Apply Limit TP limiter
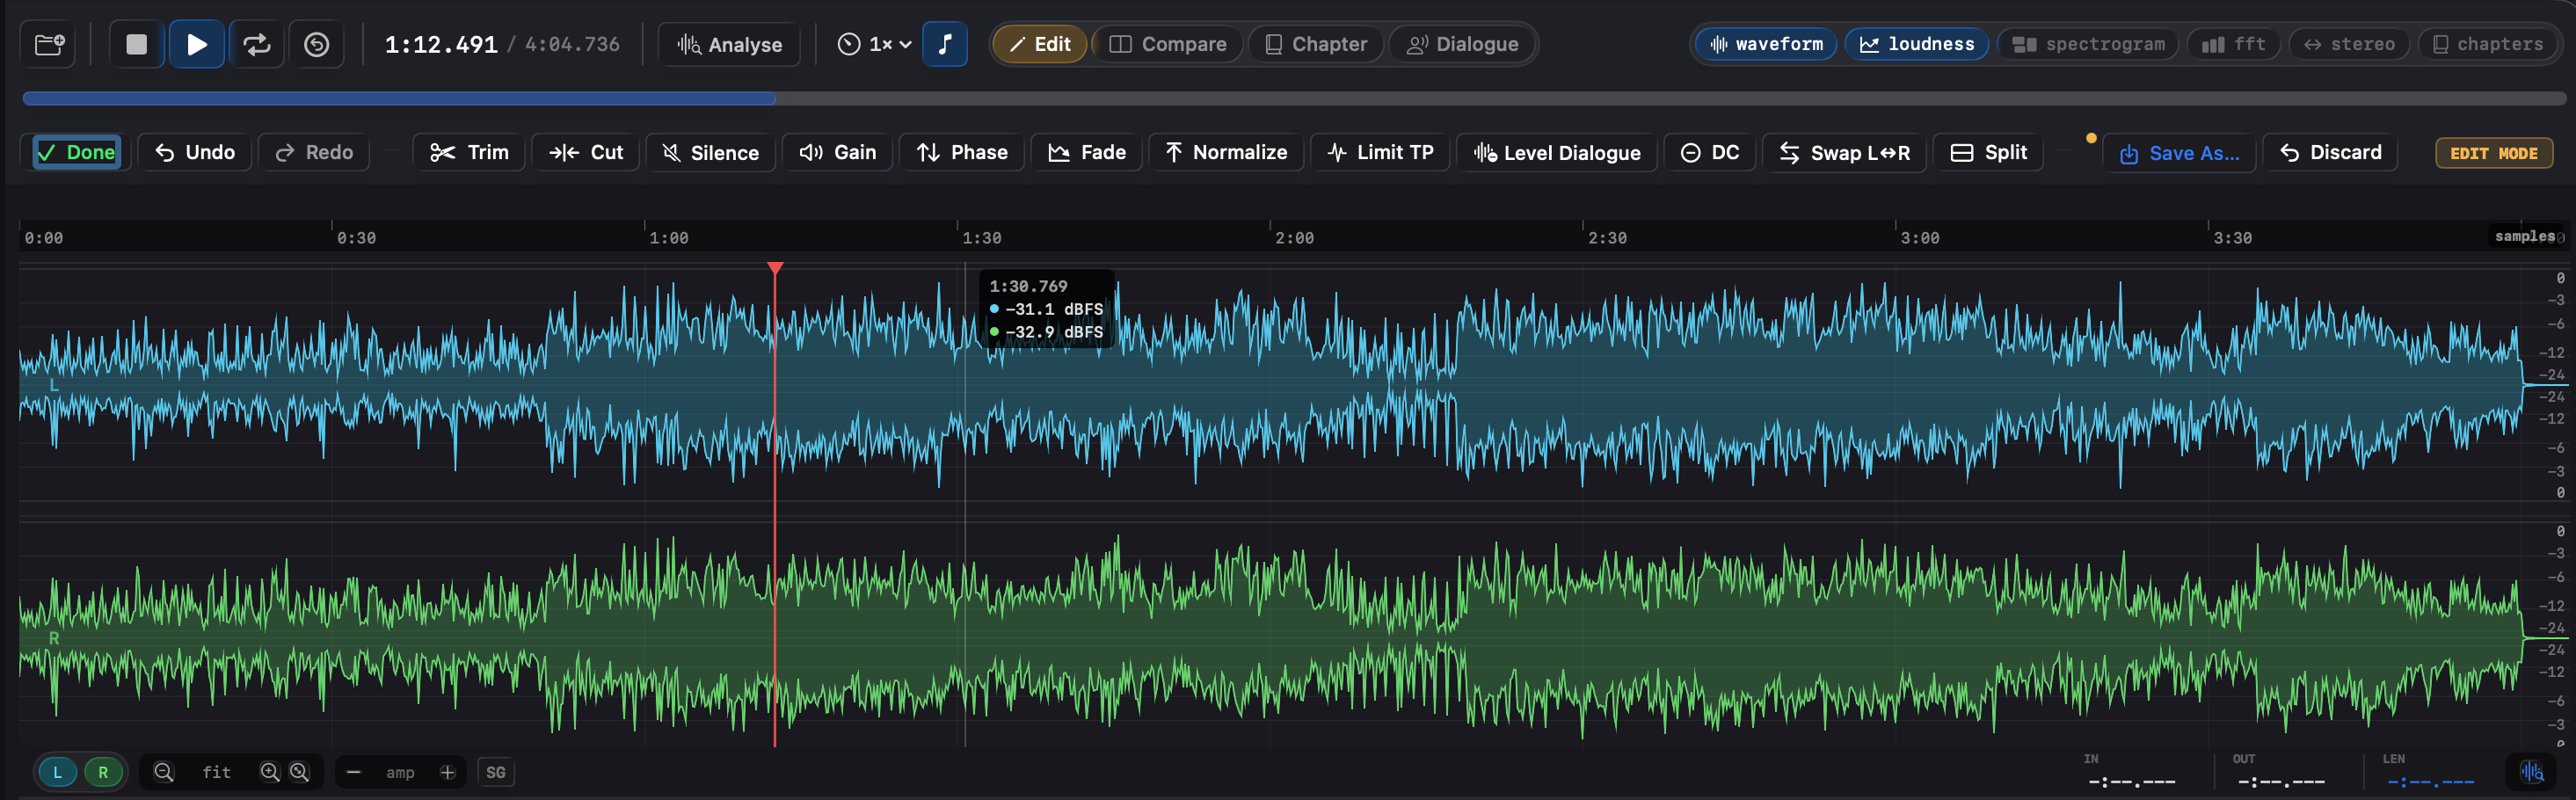The height and width of the screenshot is (800, 2576). 1380,152
